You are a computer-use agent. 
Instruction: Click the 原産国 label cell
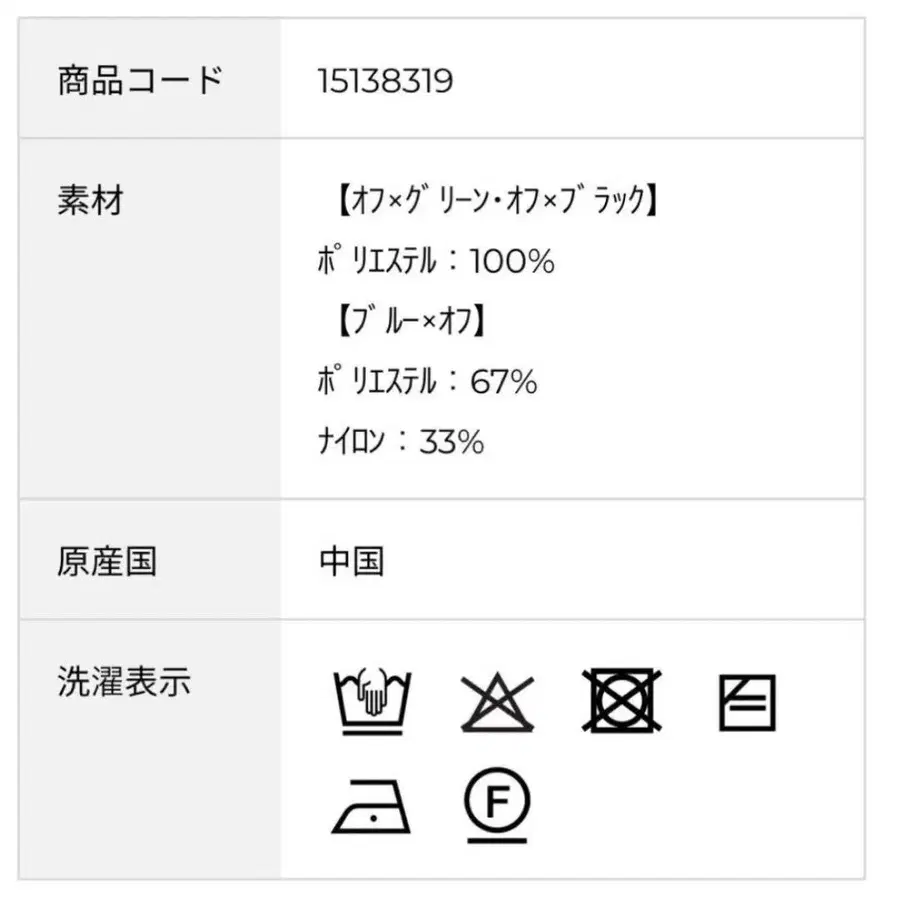click(x=107, y=561)
